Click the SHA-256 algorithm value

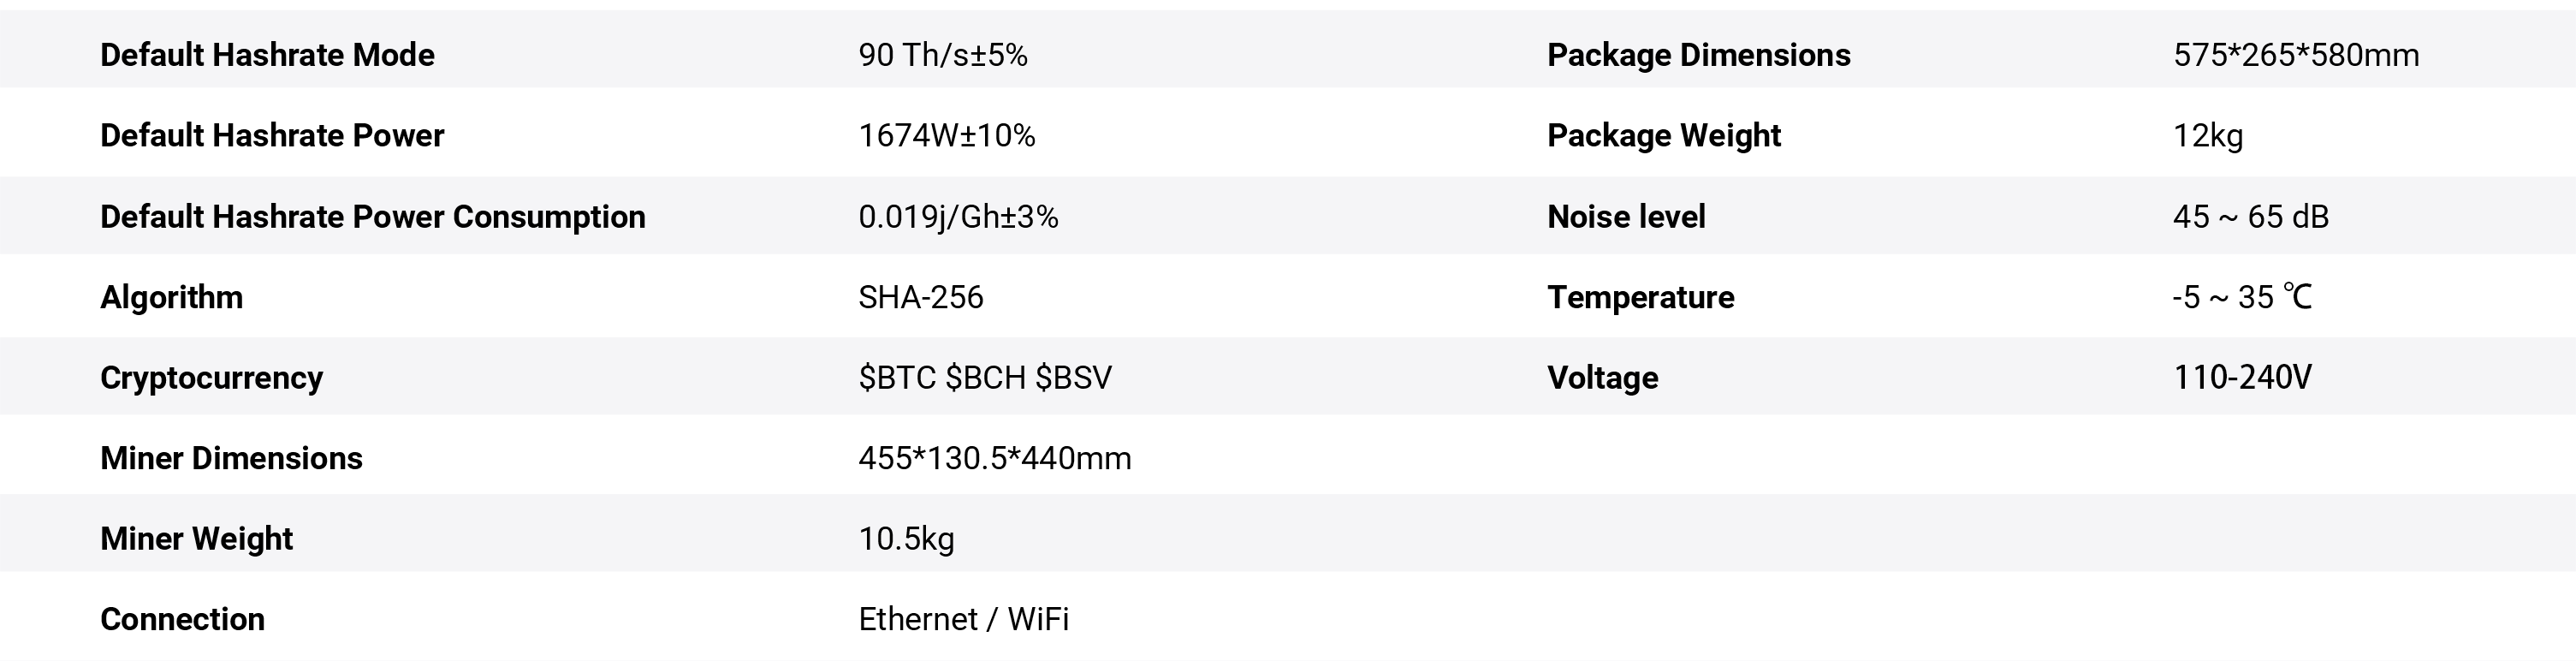tap(920, 297)
